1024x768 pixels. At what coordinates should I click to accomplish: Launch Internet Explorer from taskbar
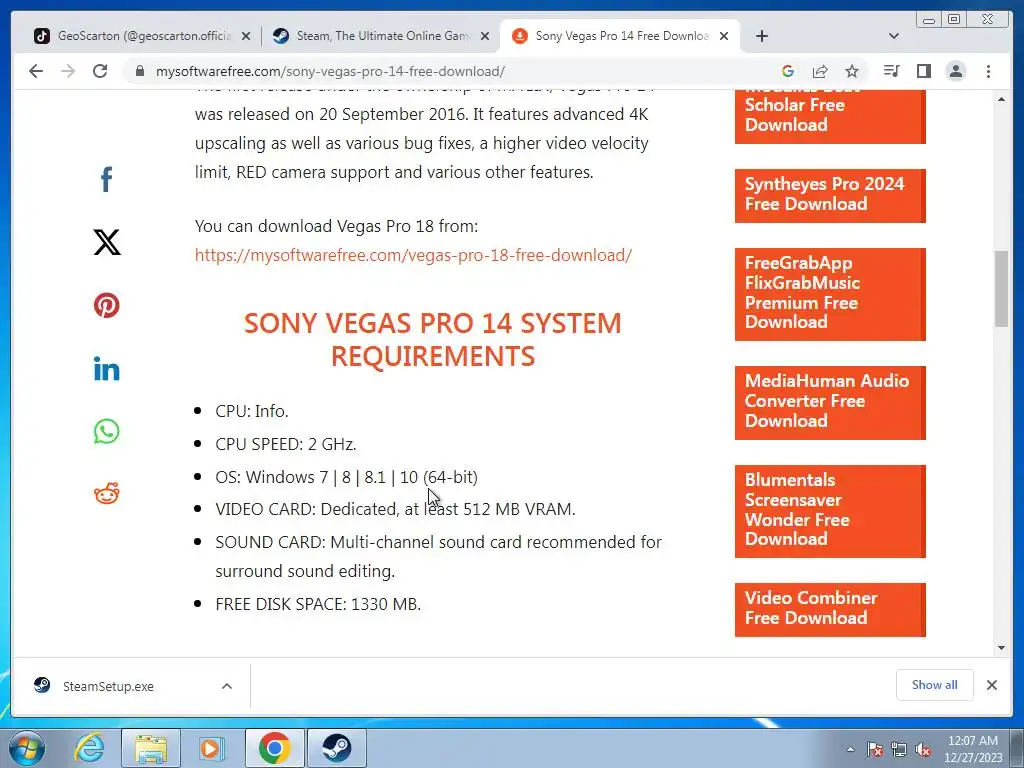(89, 748)
